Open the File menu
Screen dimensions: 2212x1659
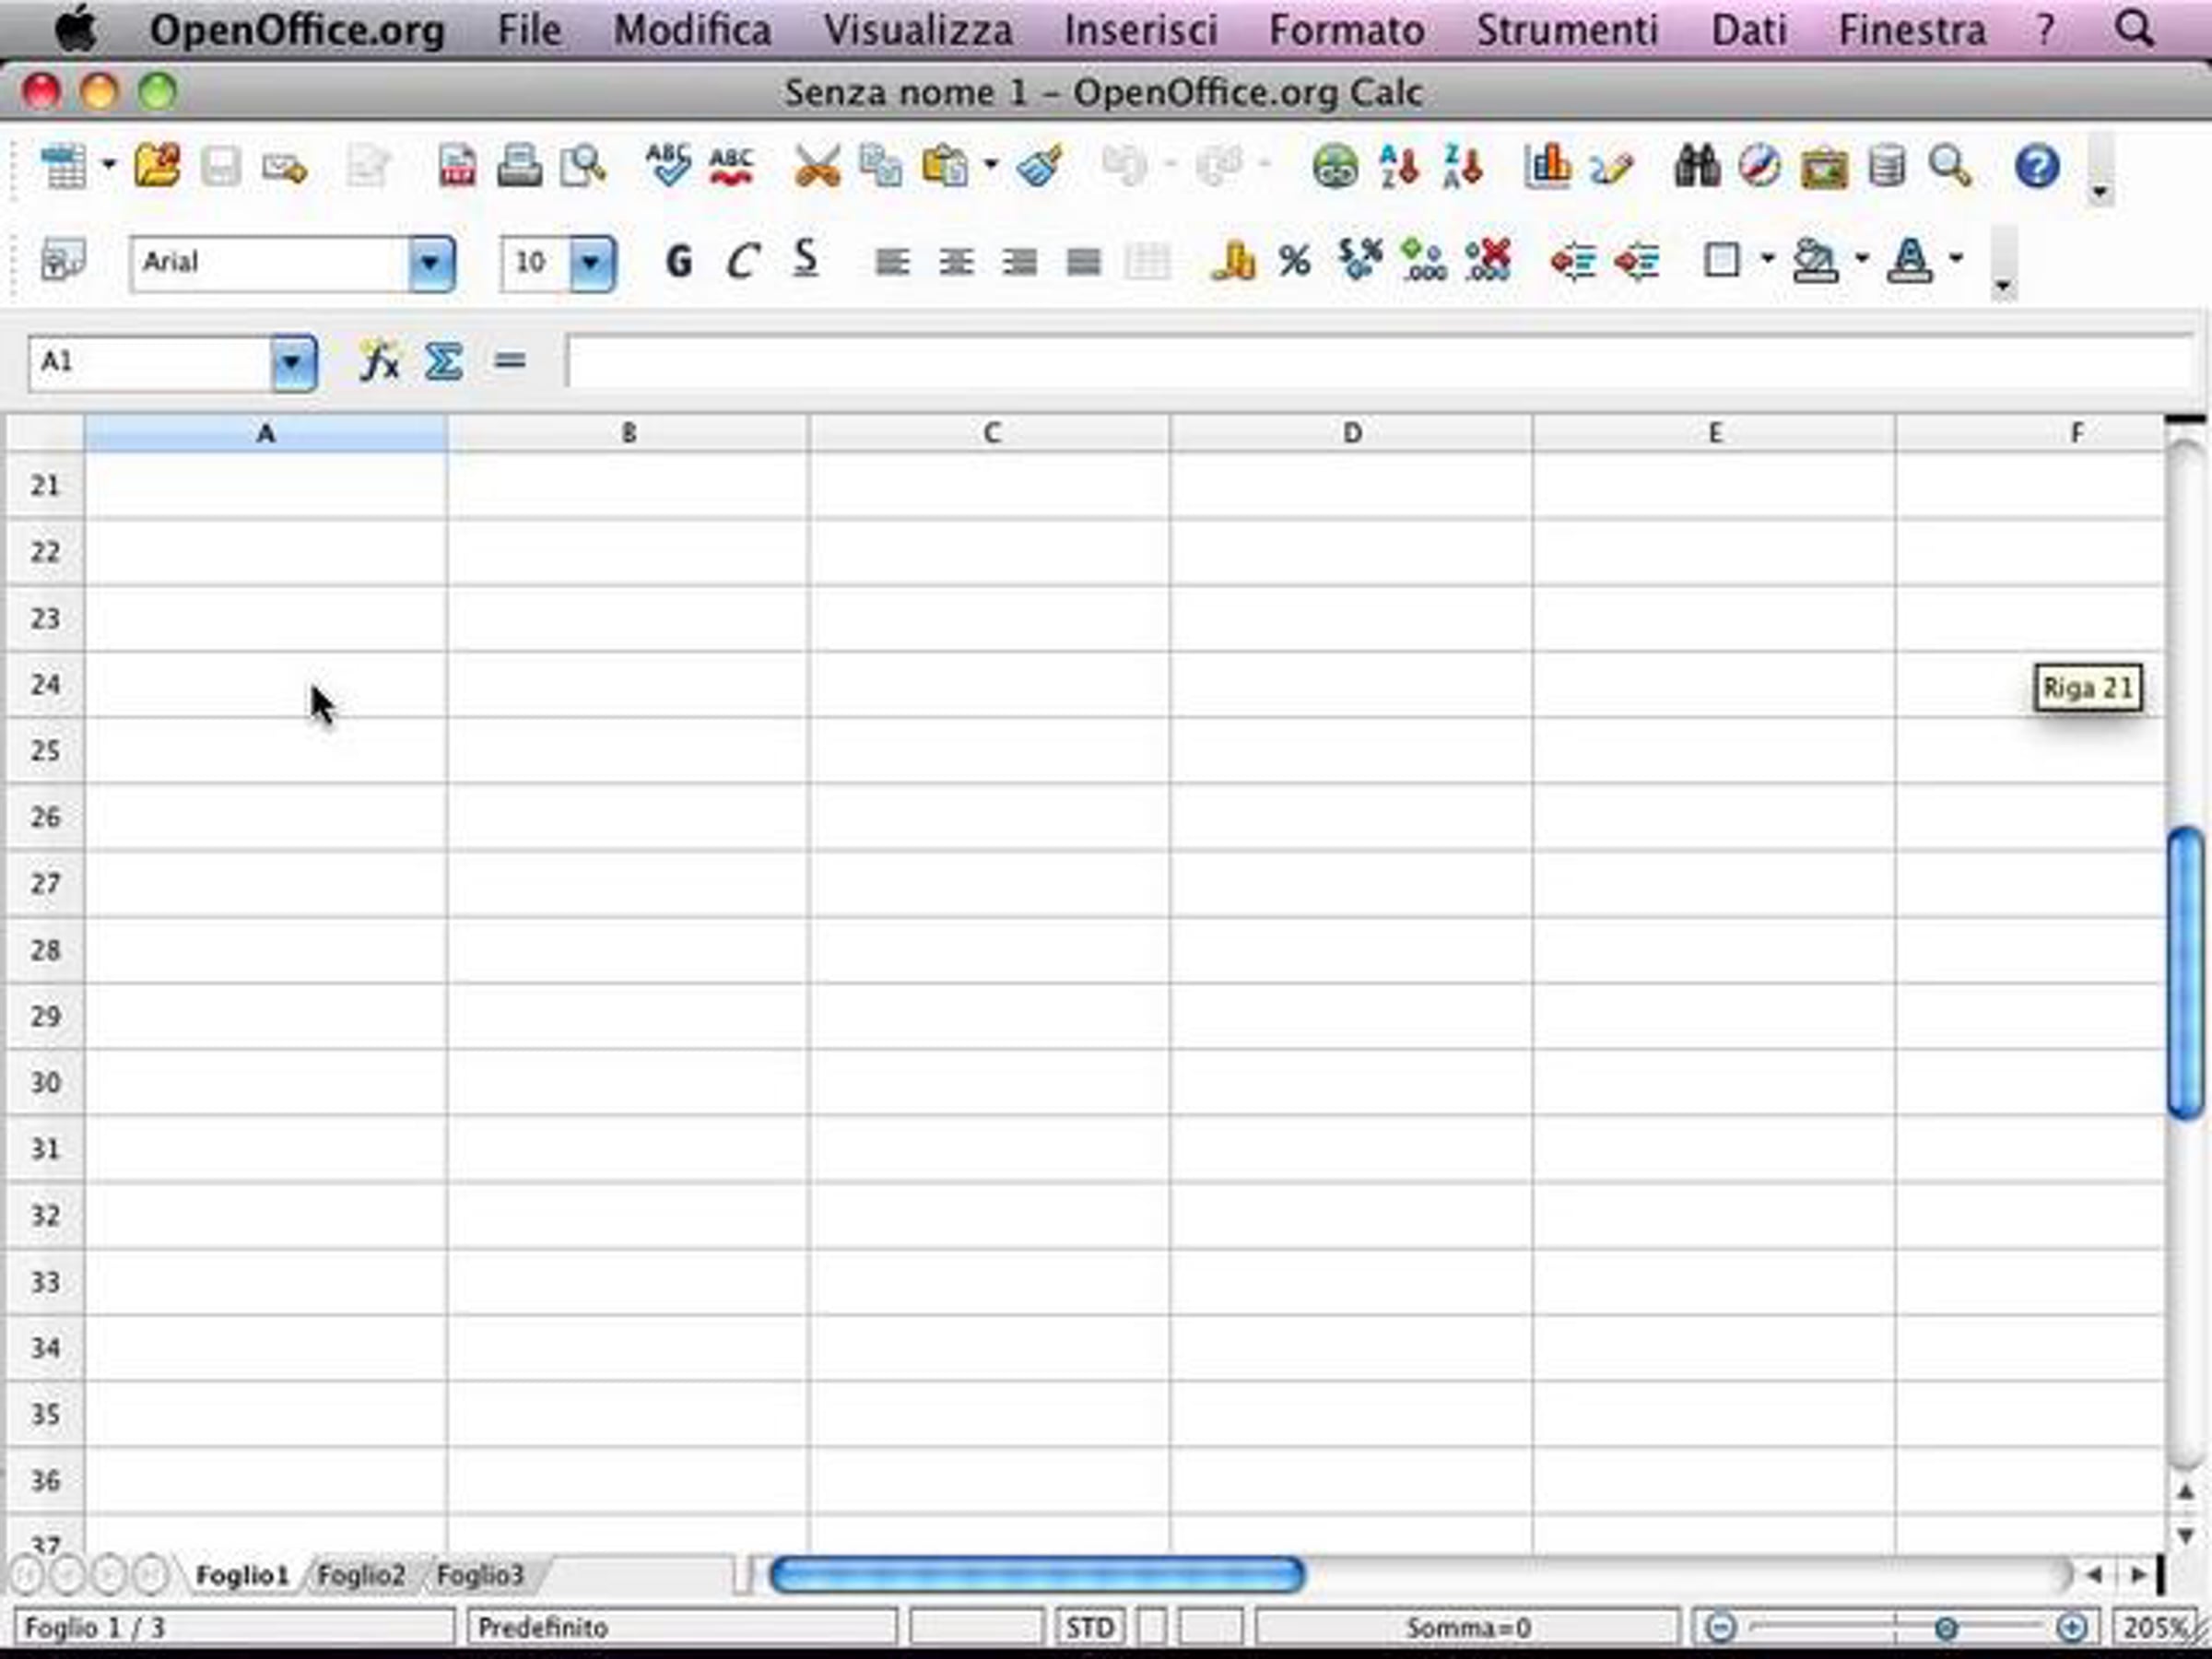pos(529,30)
